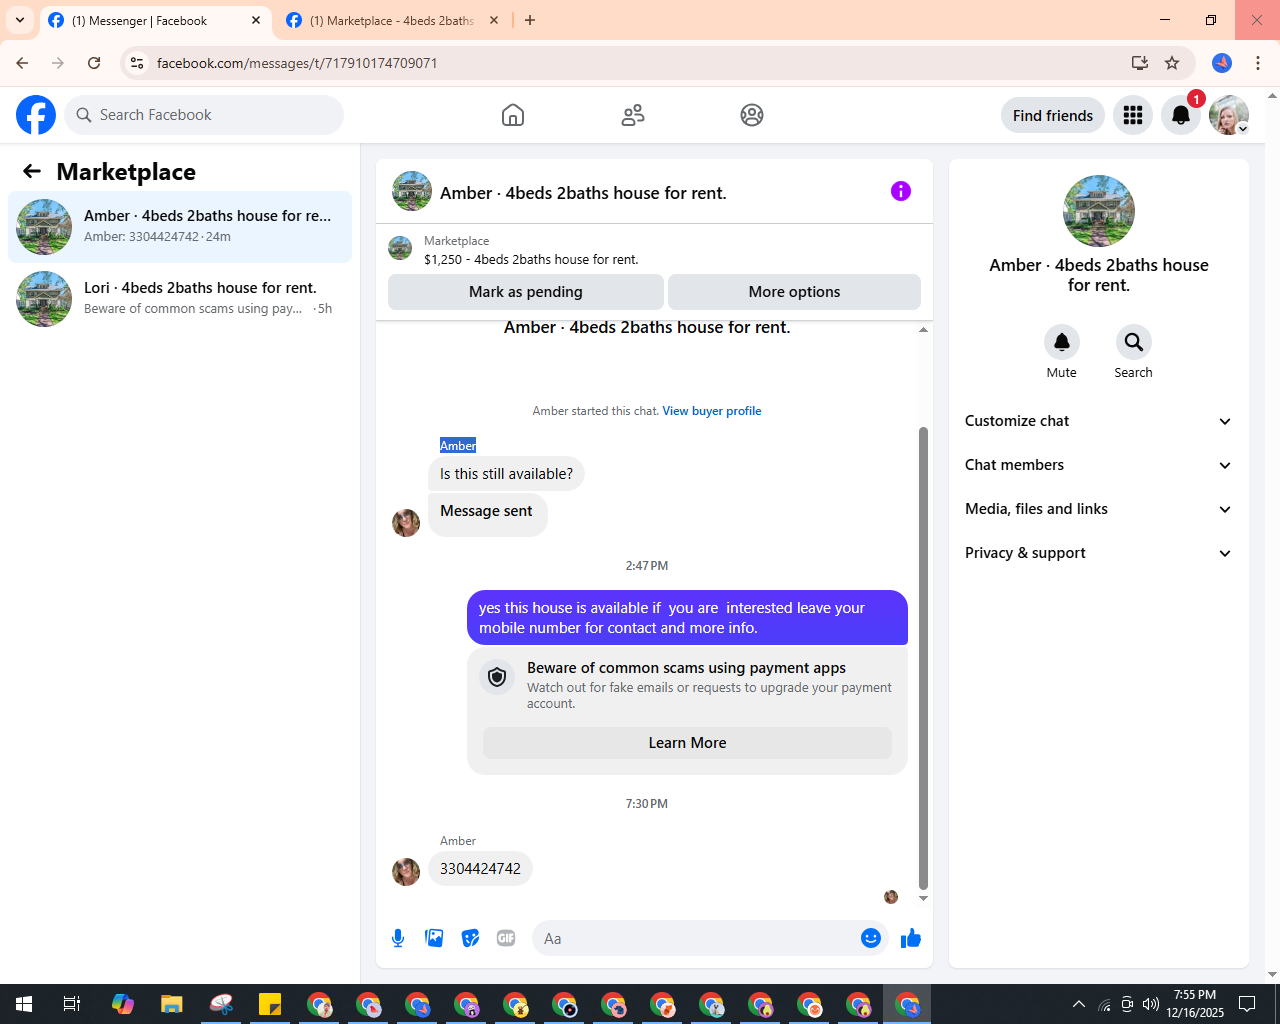This screenshot has height=1024, width=1280.
Task: Click the Mark as pending button
Action: point(526,292)
